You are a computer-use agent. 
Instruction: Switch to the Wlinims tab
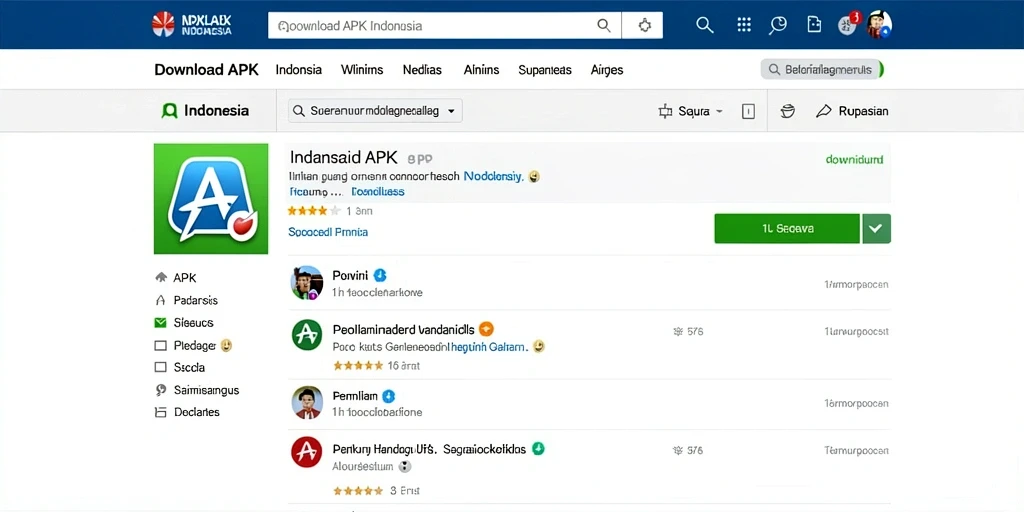pos(362,70)
